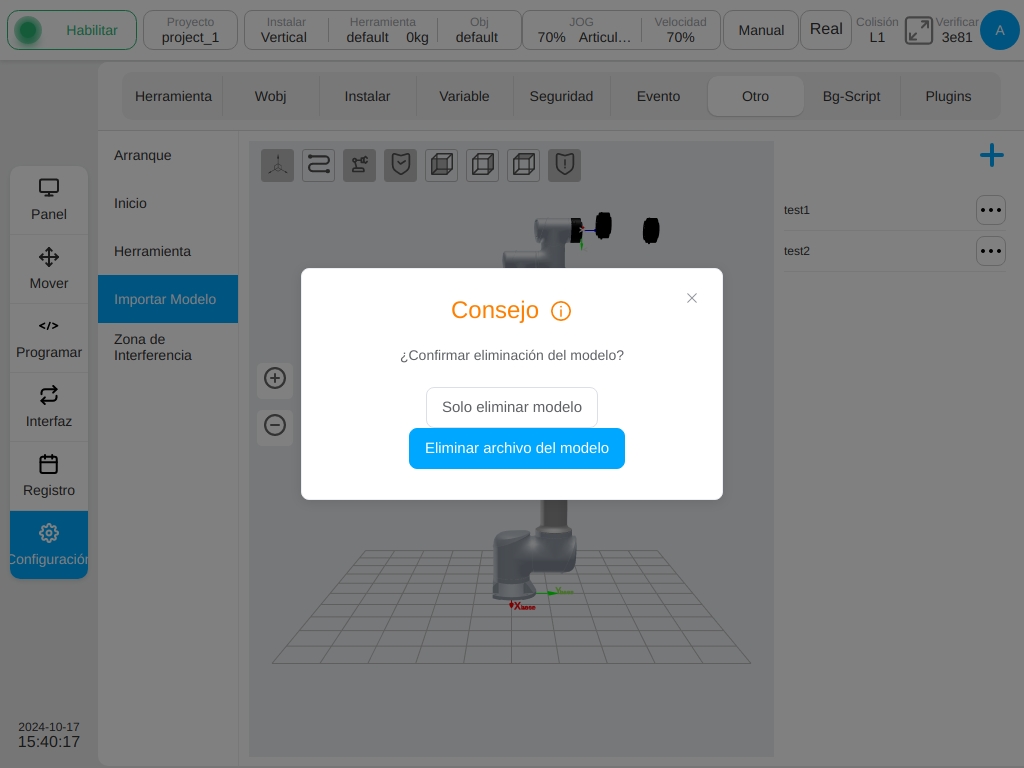The width and height of the screenshot is (1024, 768).
Task: Open the Interfaz sidebar page
Action: coord(49,408)
